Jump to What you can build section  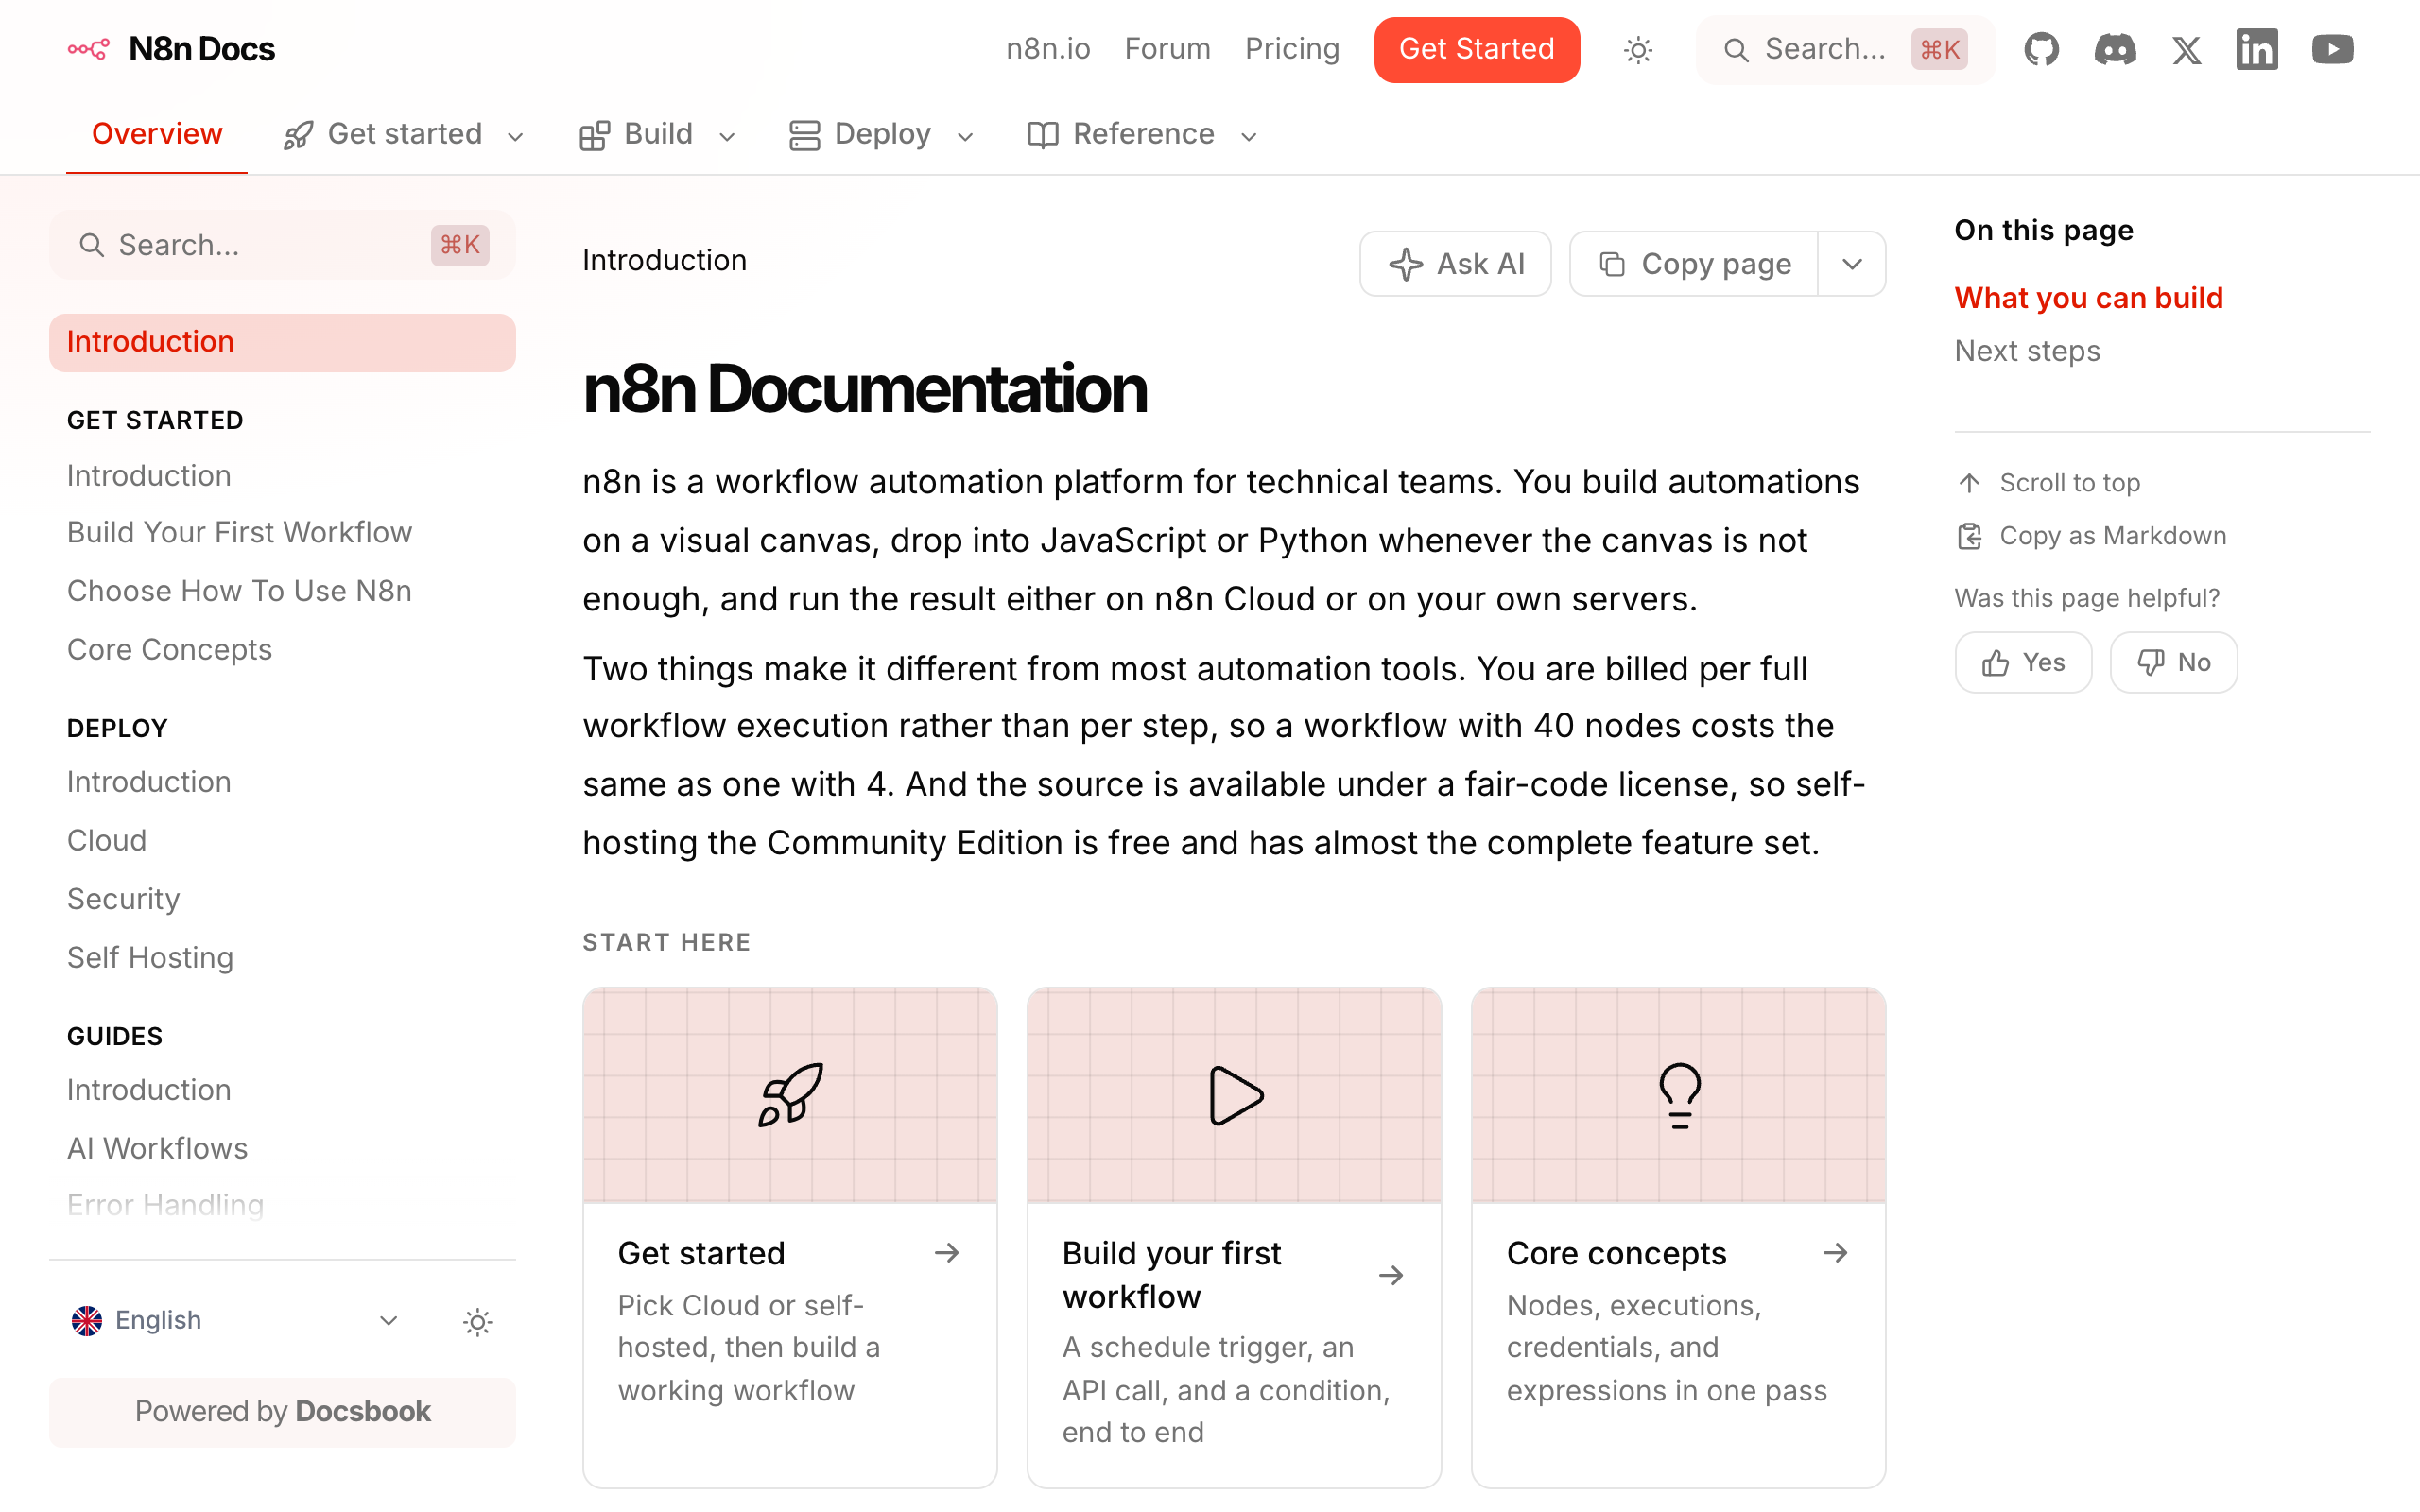coord(2089,298)
